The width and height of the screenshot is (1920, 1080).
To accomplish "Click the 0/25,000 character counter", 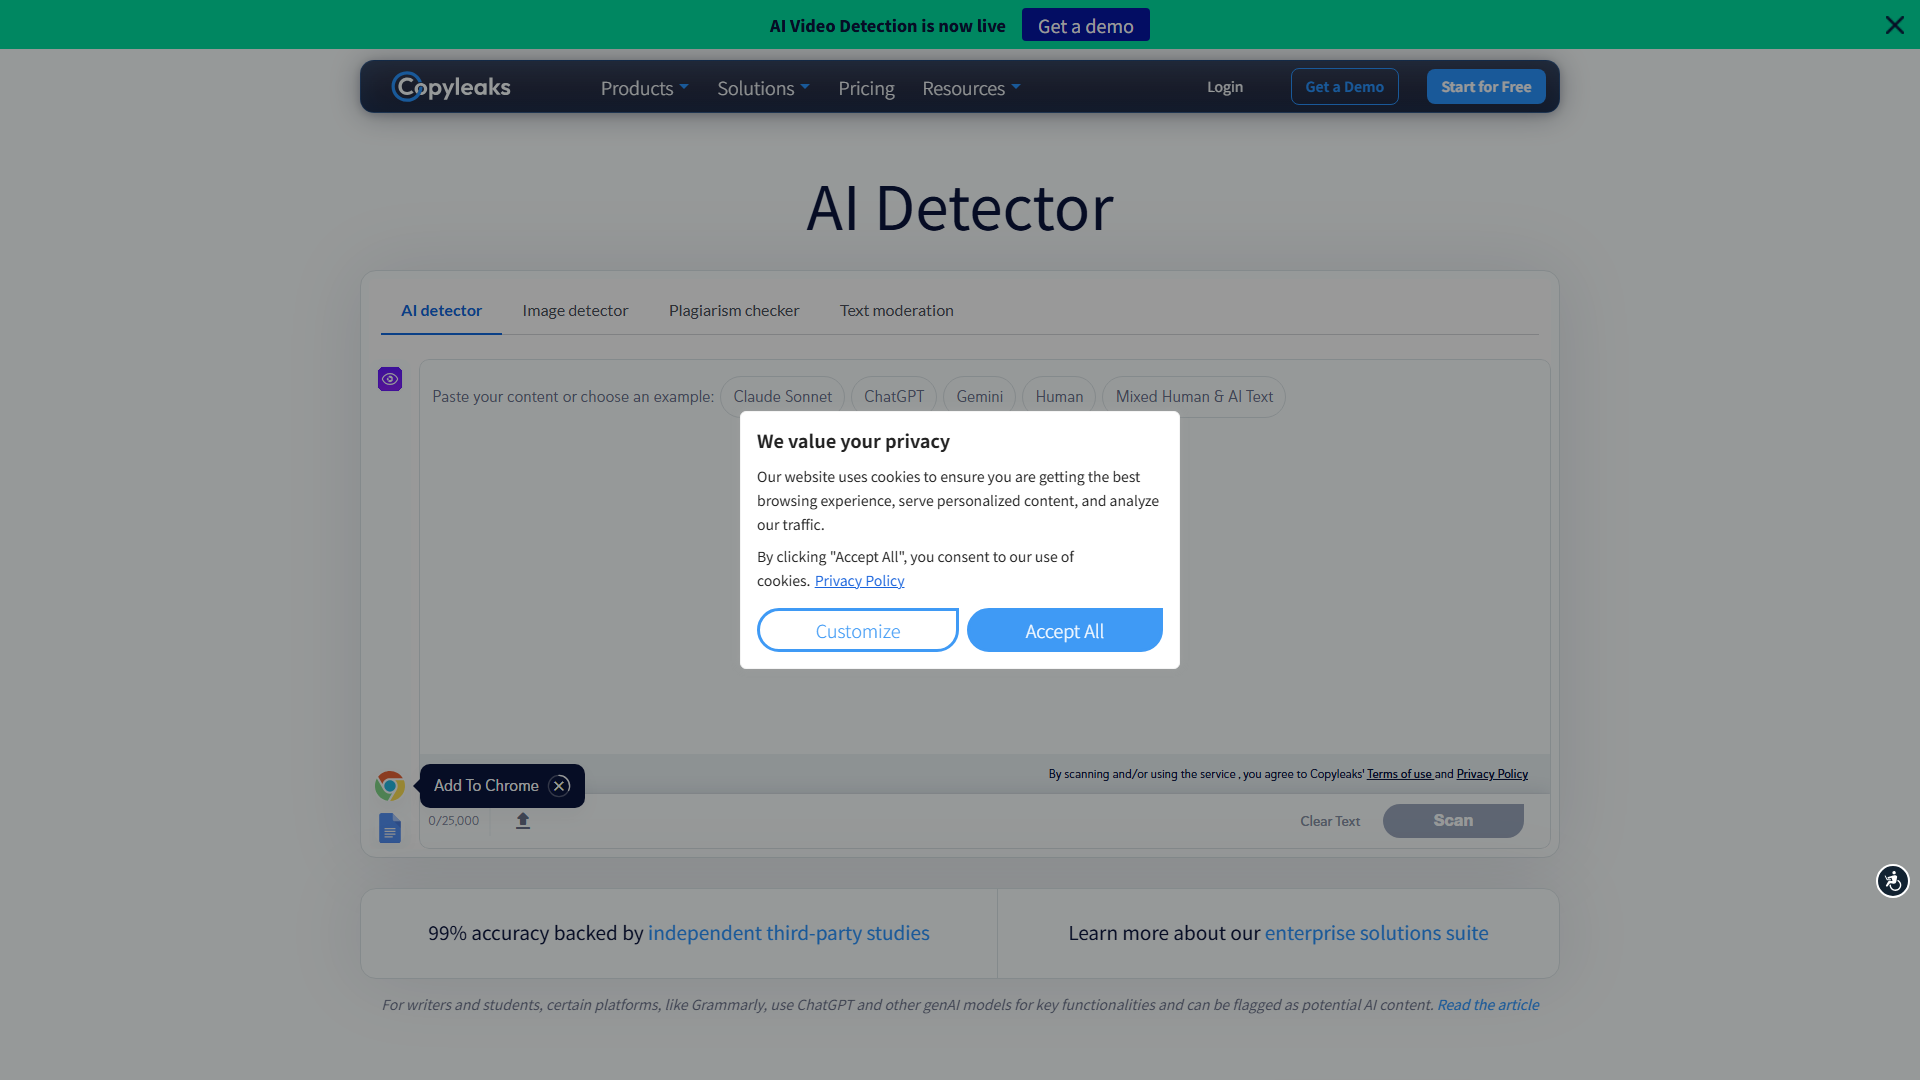I will pos(453,821).
